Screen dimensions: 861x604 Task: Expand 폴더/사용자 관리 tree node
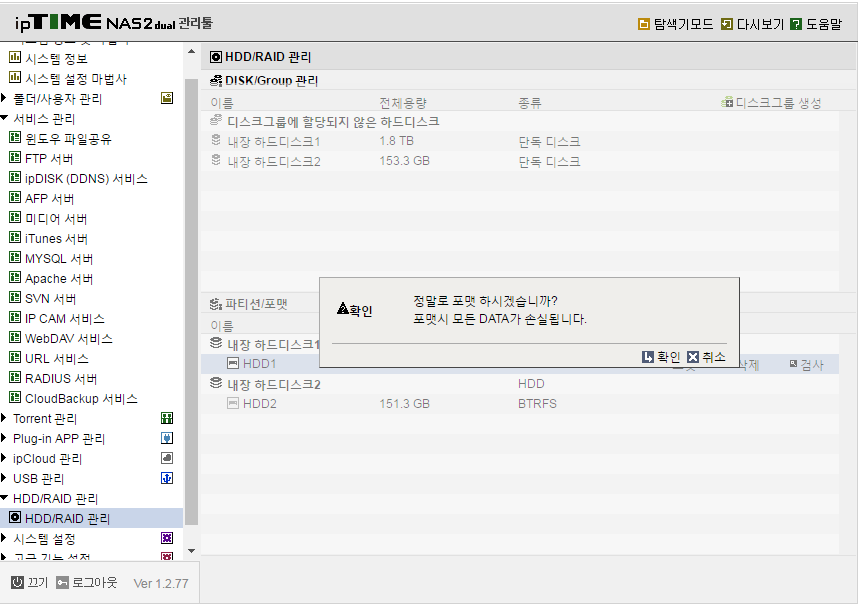[x=4, y=98]
